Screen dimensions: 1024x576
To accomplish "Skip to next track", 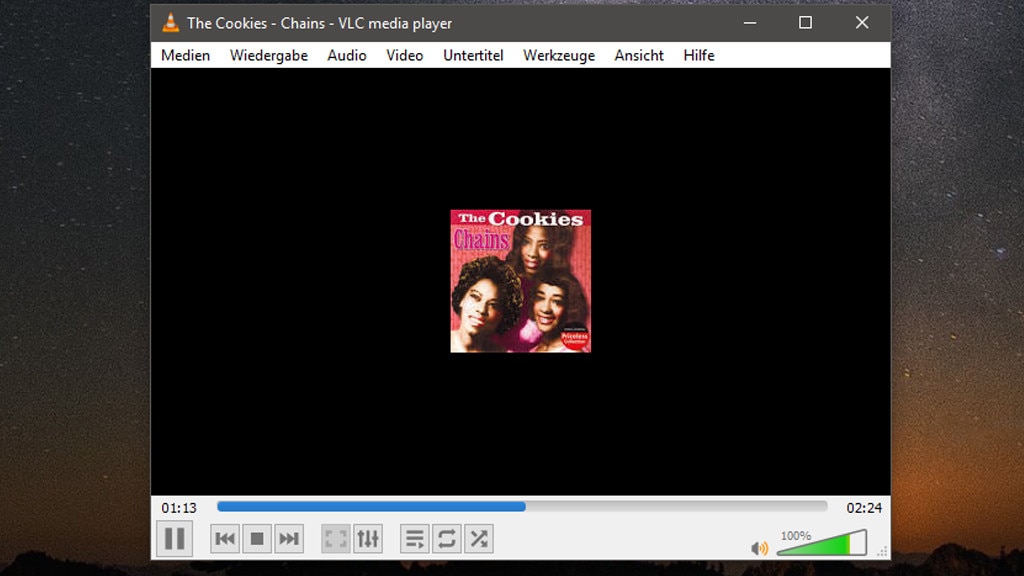I will pyautogui.click(x=290, y=538).
